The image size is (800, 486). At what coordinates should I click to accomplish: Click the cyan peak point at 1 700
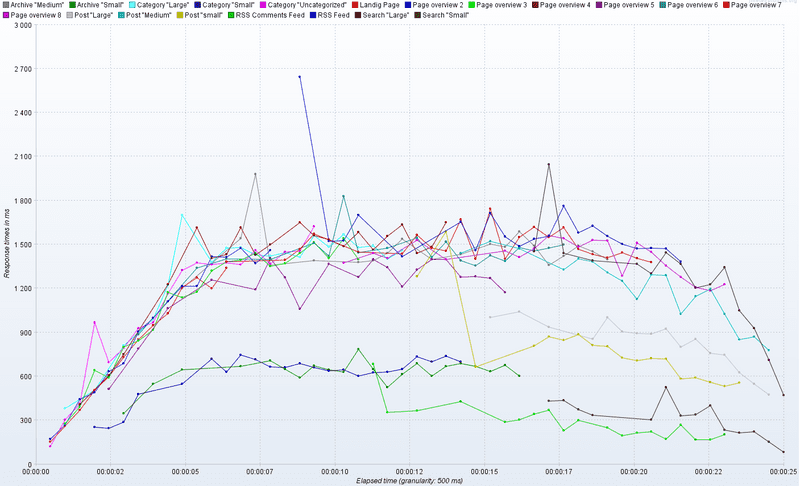click(x=182, y=215)
